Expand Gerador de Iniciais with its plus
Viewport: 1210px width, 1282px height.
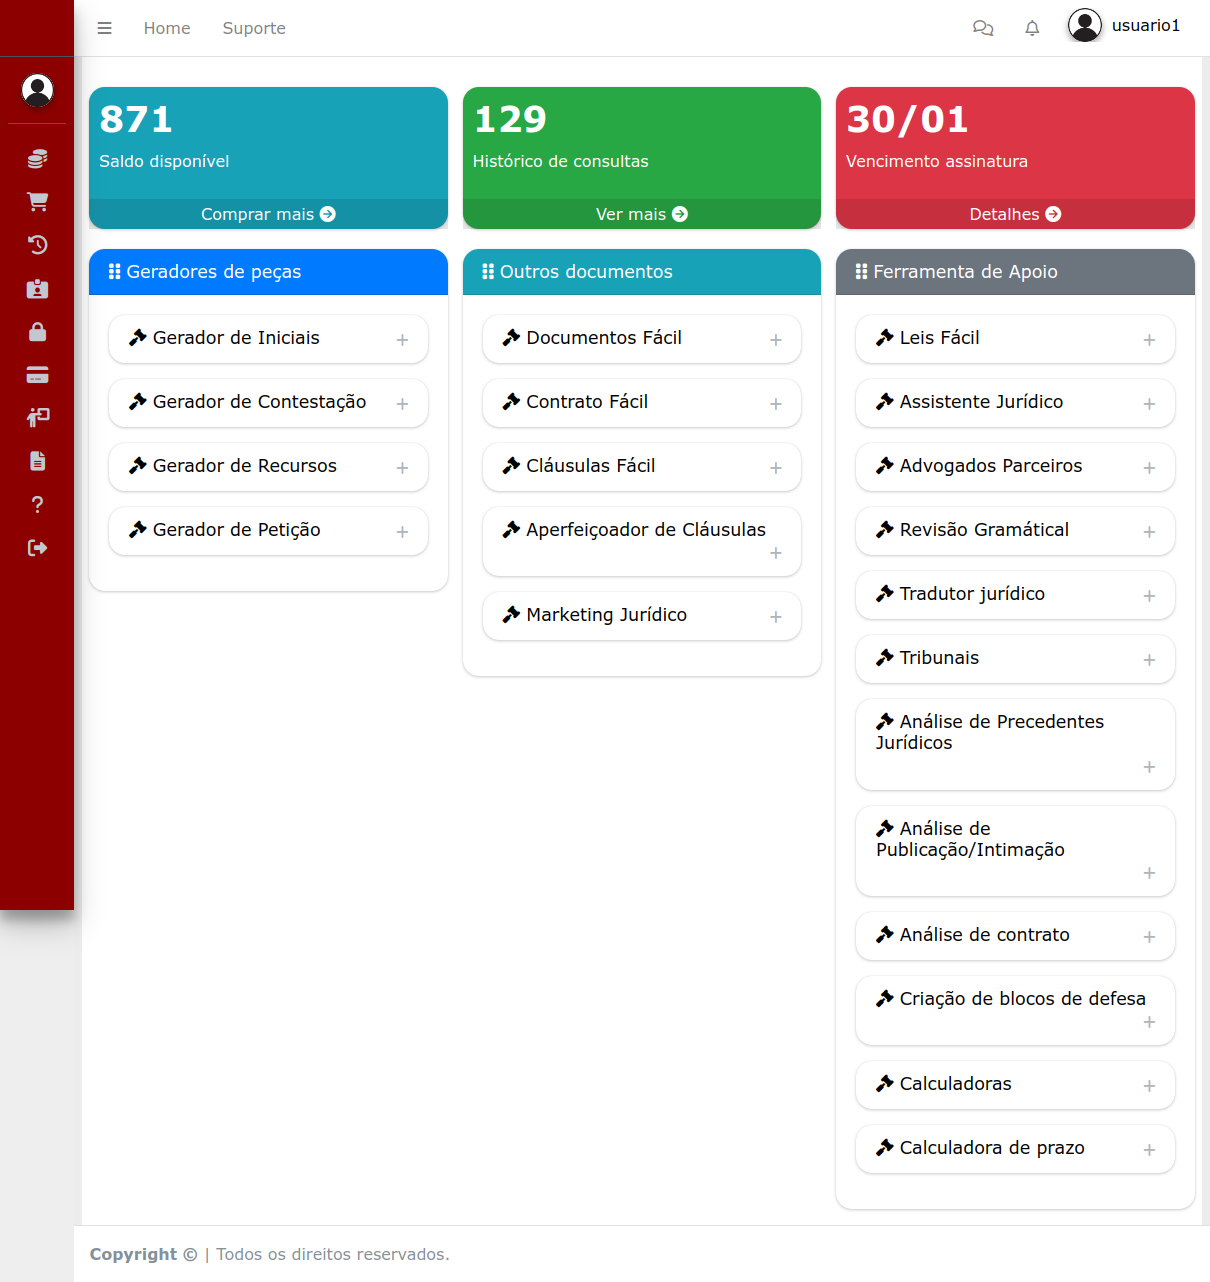coord(402,340)
